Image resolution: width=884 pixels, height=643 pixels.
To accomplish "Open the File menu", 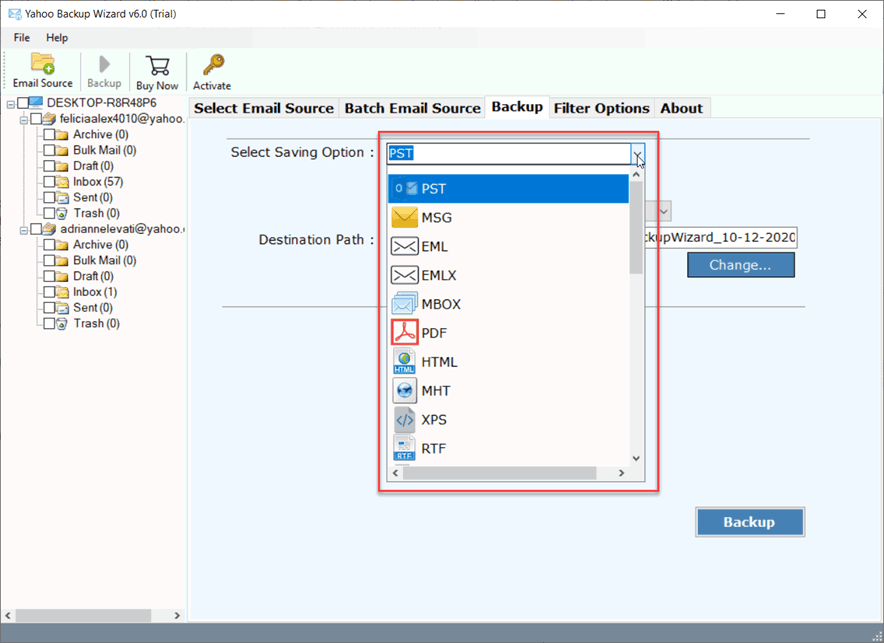I will (x=22, y=38).
